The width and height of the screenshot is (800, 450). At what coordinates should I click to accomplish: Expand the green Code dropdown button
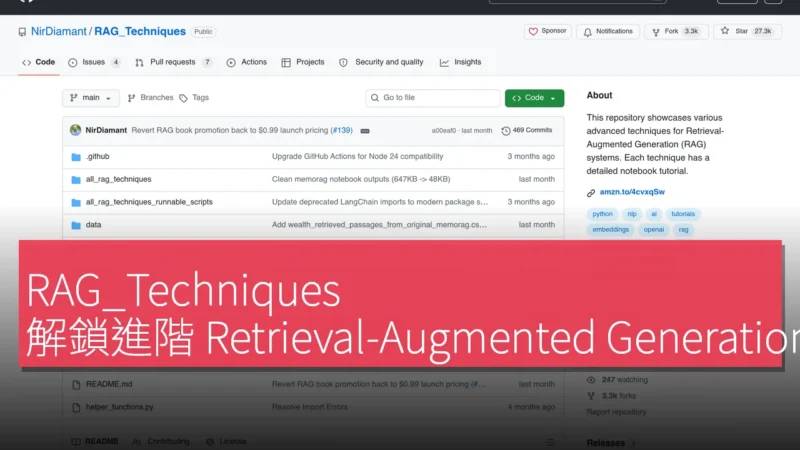coord(534,98)
